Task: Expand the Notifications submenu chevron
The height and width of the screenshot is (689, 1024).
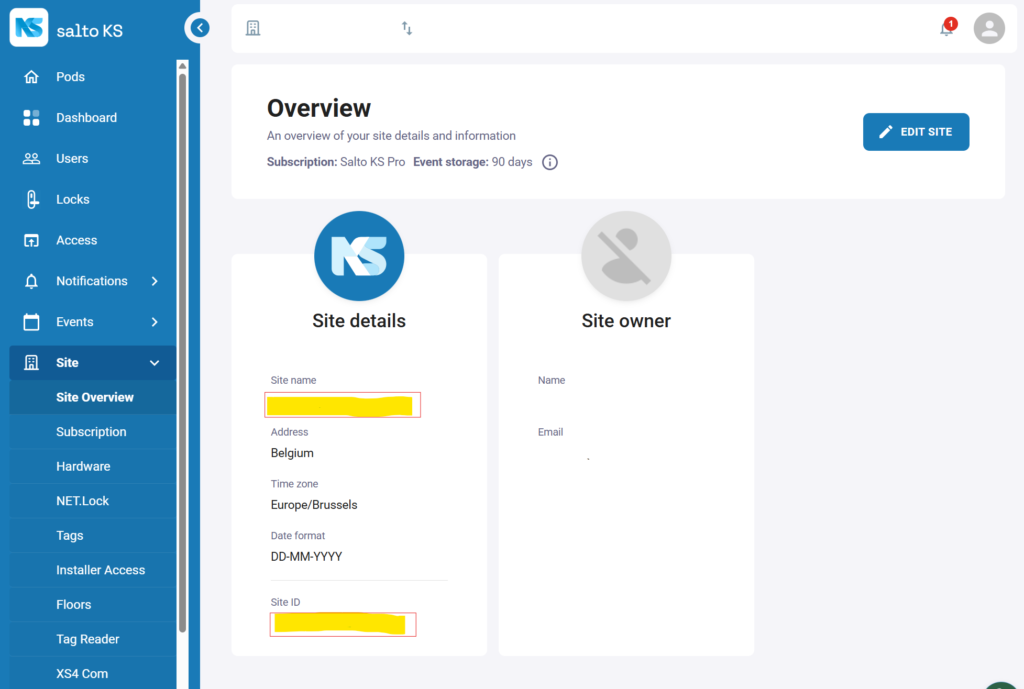Action: [x=154, y=282]
